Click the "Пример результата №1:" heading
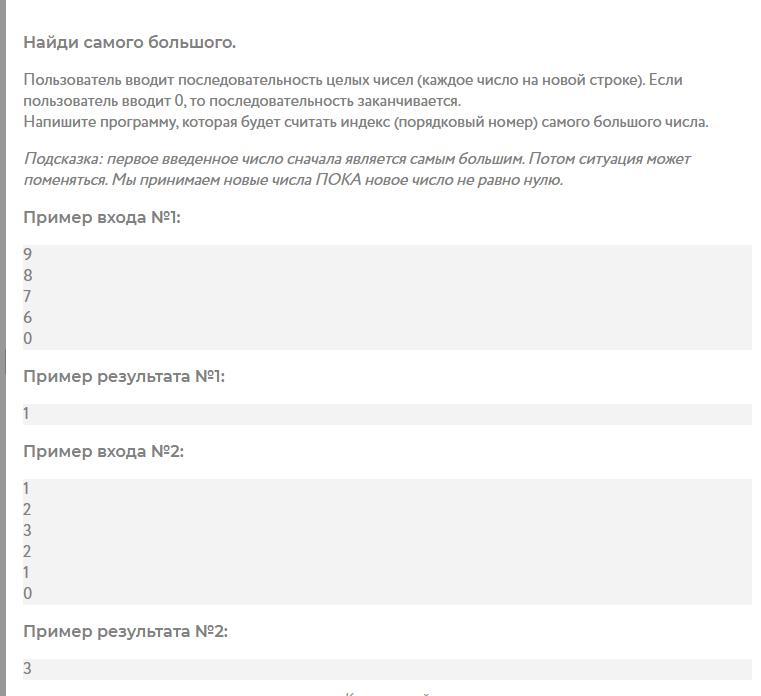 (124, 376)
